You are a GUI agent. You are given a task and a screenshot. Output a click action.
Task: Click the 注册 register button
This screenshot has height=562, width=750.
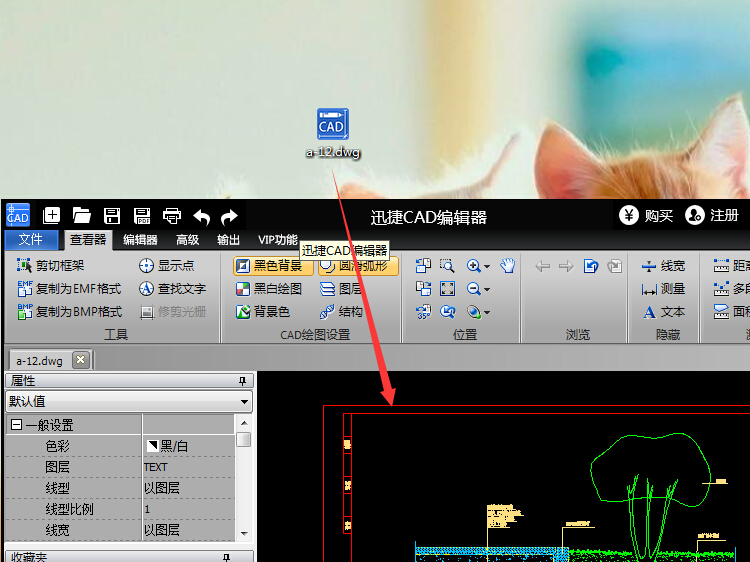point(712,216)
